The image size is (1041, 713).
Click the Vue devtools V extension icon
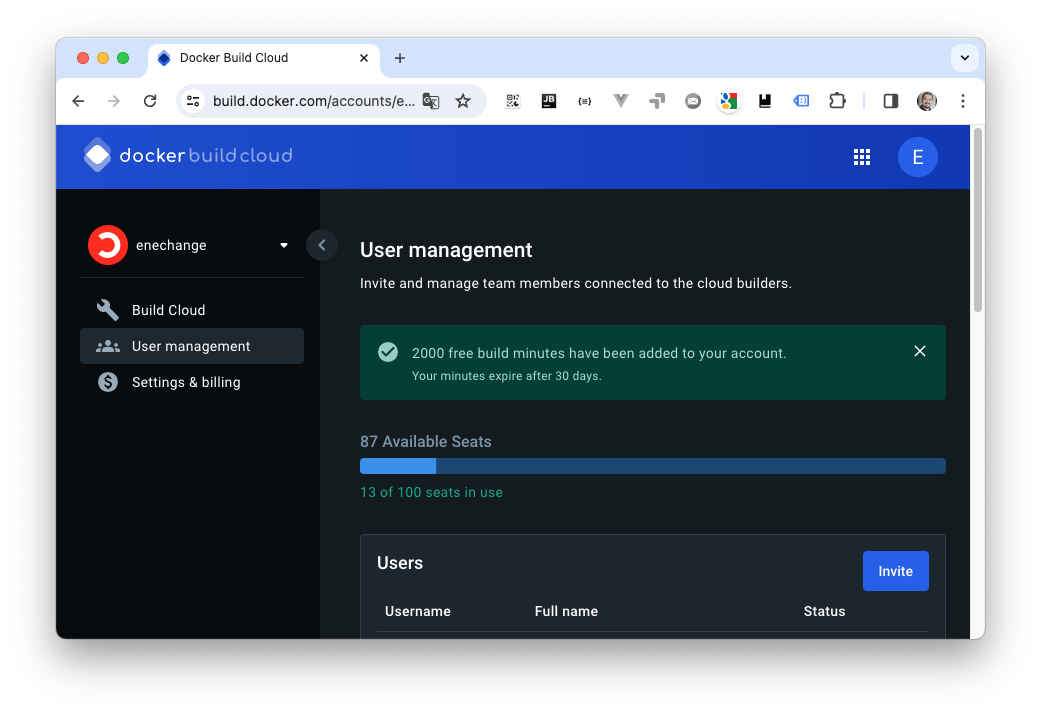click(x=621, y=101)
